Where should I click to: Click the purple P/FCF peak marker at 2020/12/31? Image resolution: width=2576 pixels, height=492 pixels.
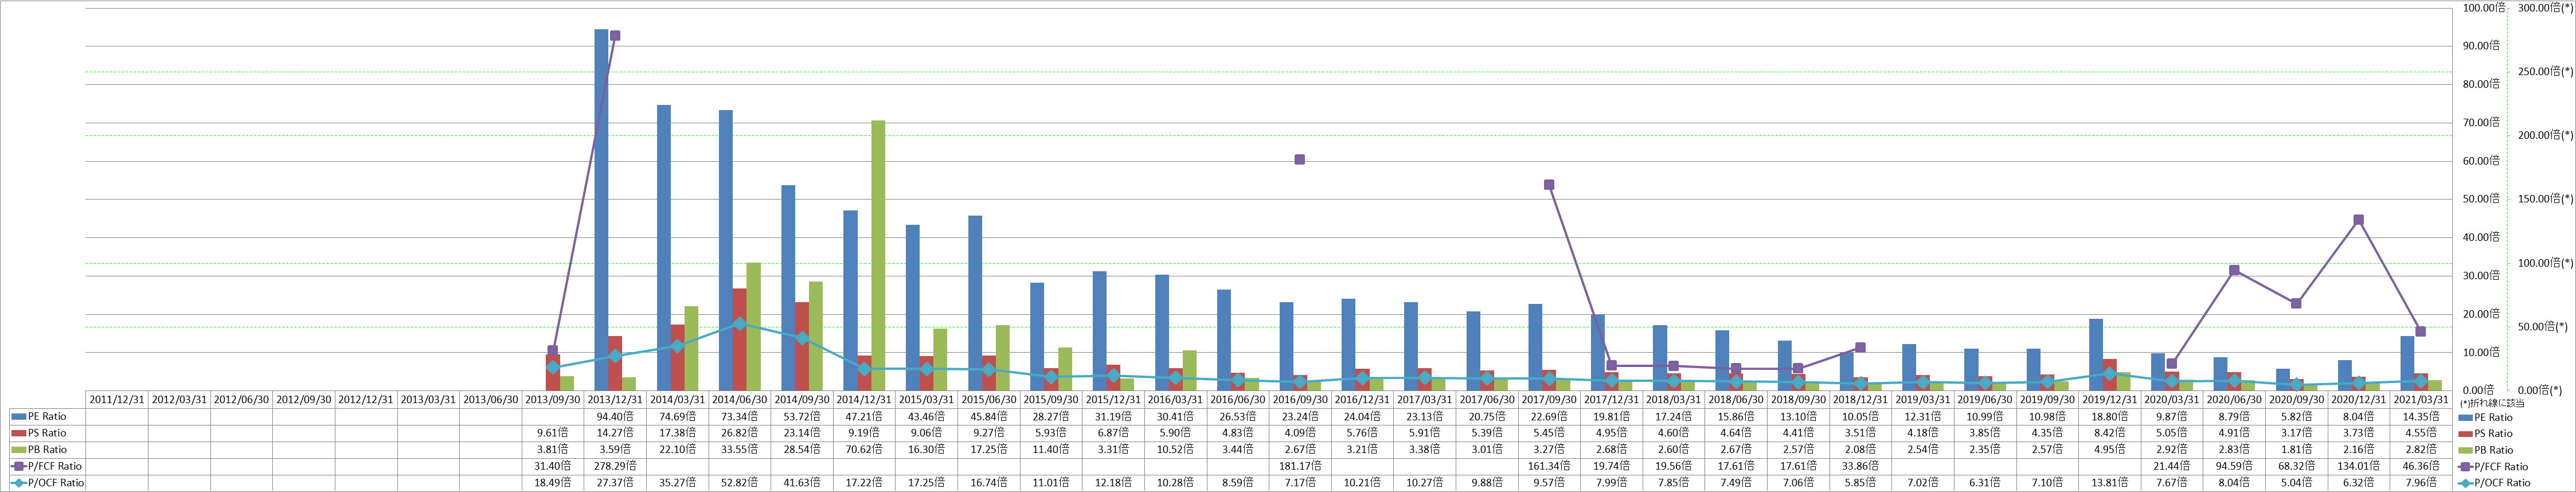(2358, 220)
